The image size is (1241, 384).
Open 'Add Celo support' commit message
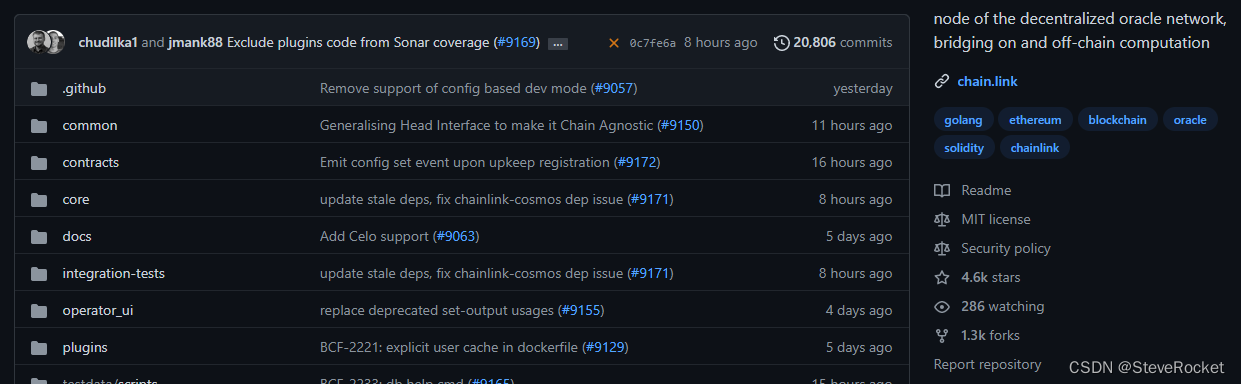click(x=374, y=236)
